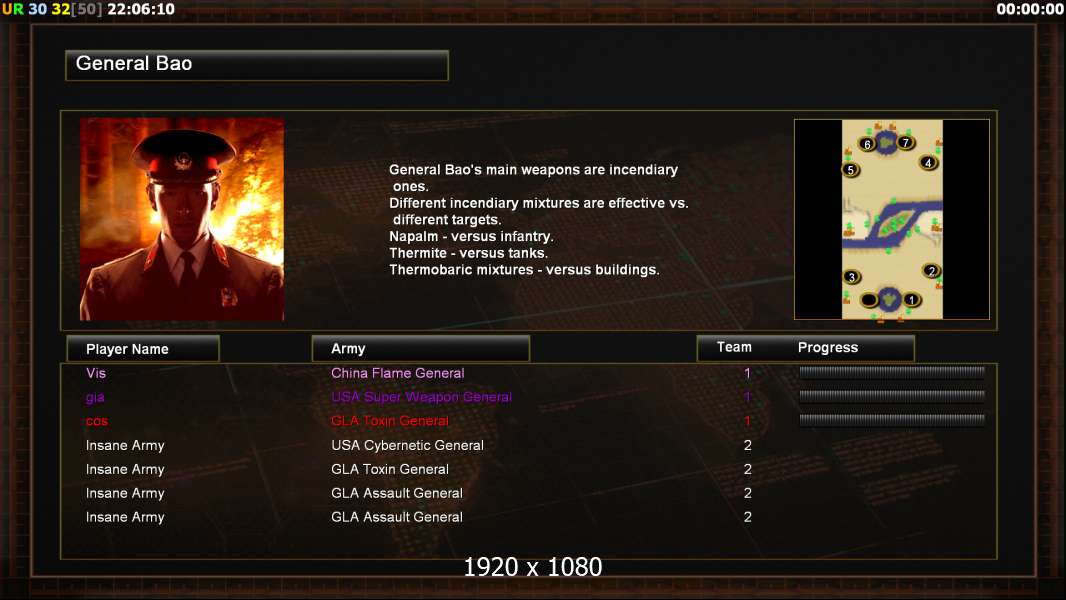
Task: Select player Vis in the list
Action: point(96,373)
